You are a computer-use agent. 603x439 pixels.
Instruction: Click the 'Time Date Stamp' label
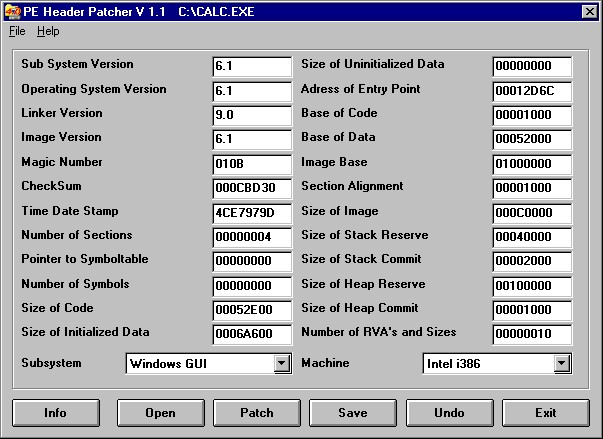(70, 211)
